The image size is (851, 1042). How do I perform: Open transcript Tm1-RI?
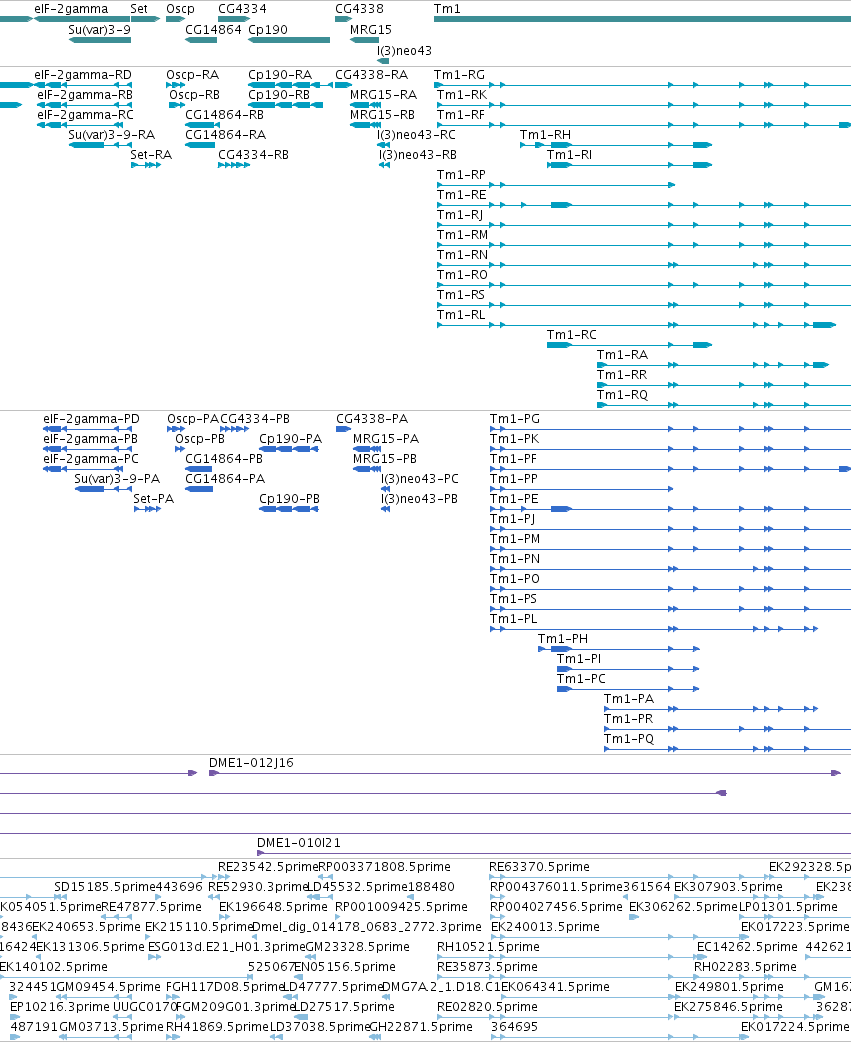coord(569,155)
